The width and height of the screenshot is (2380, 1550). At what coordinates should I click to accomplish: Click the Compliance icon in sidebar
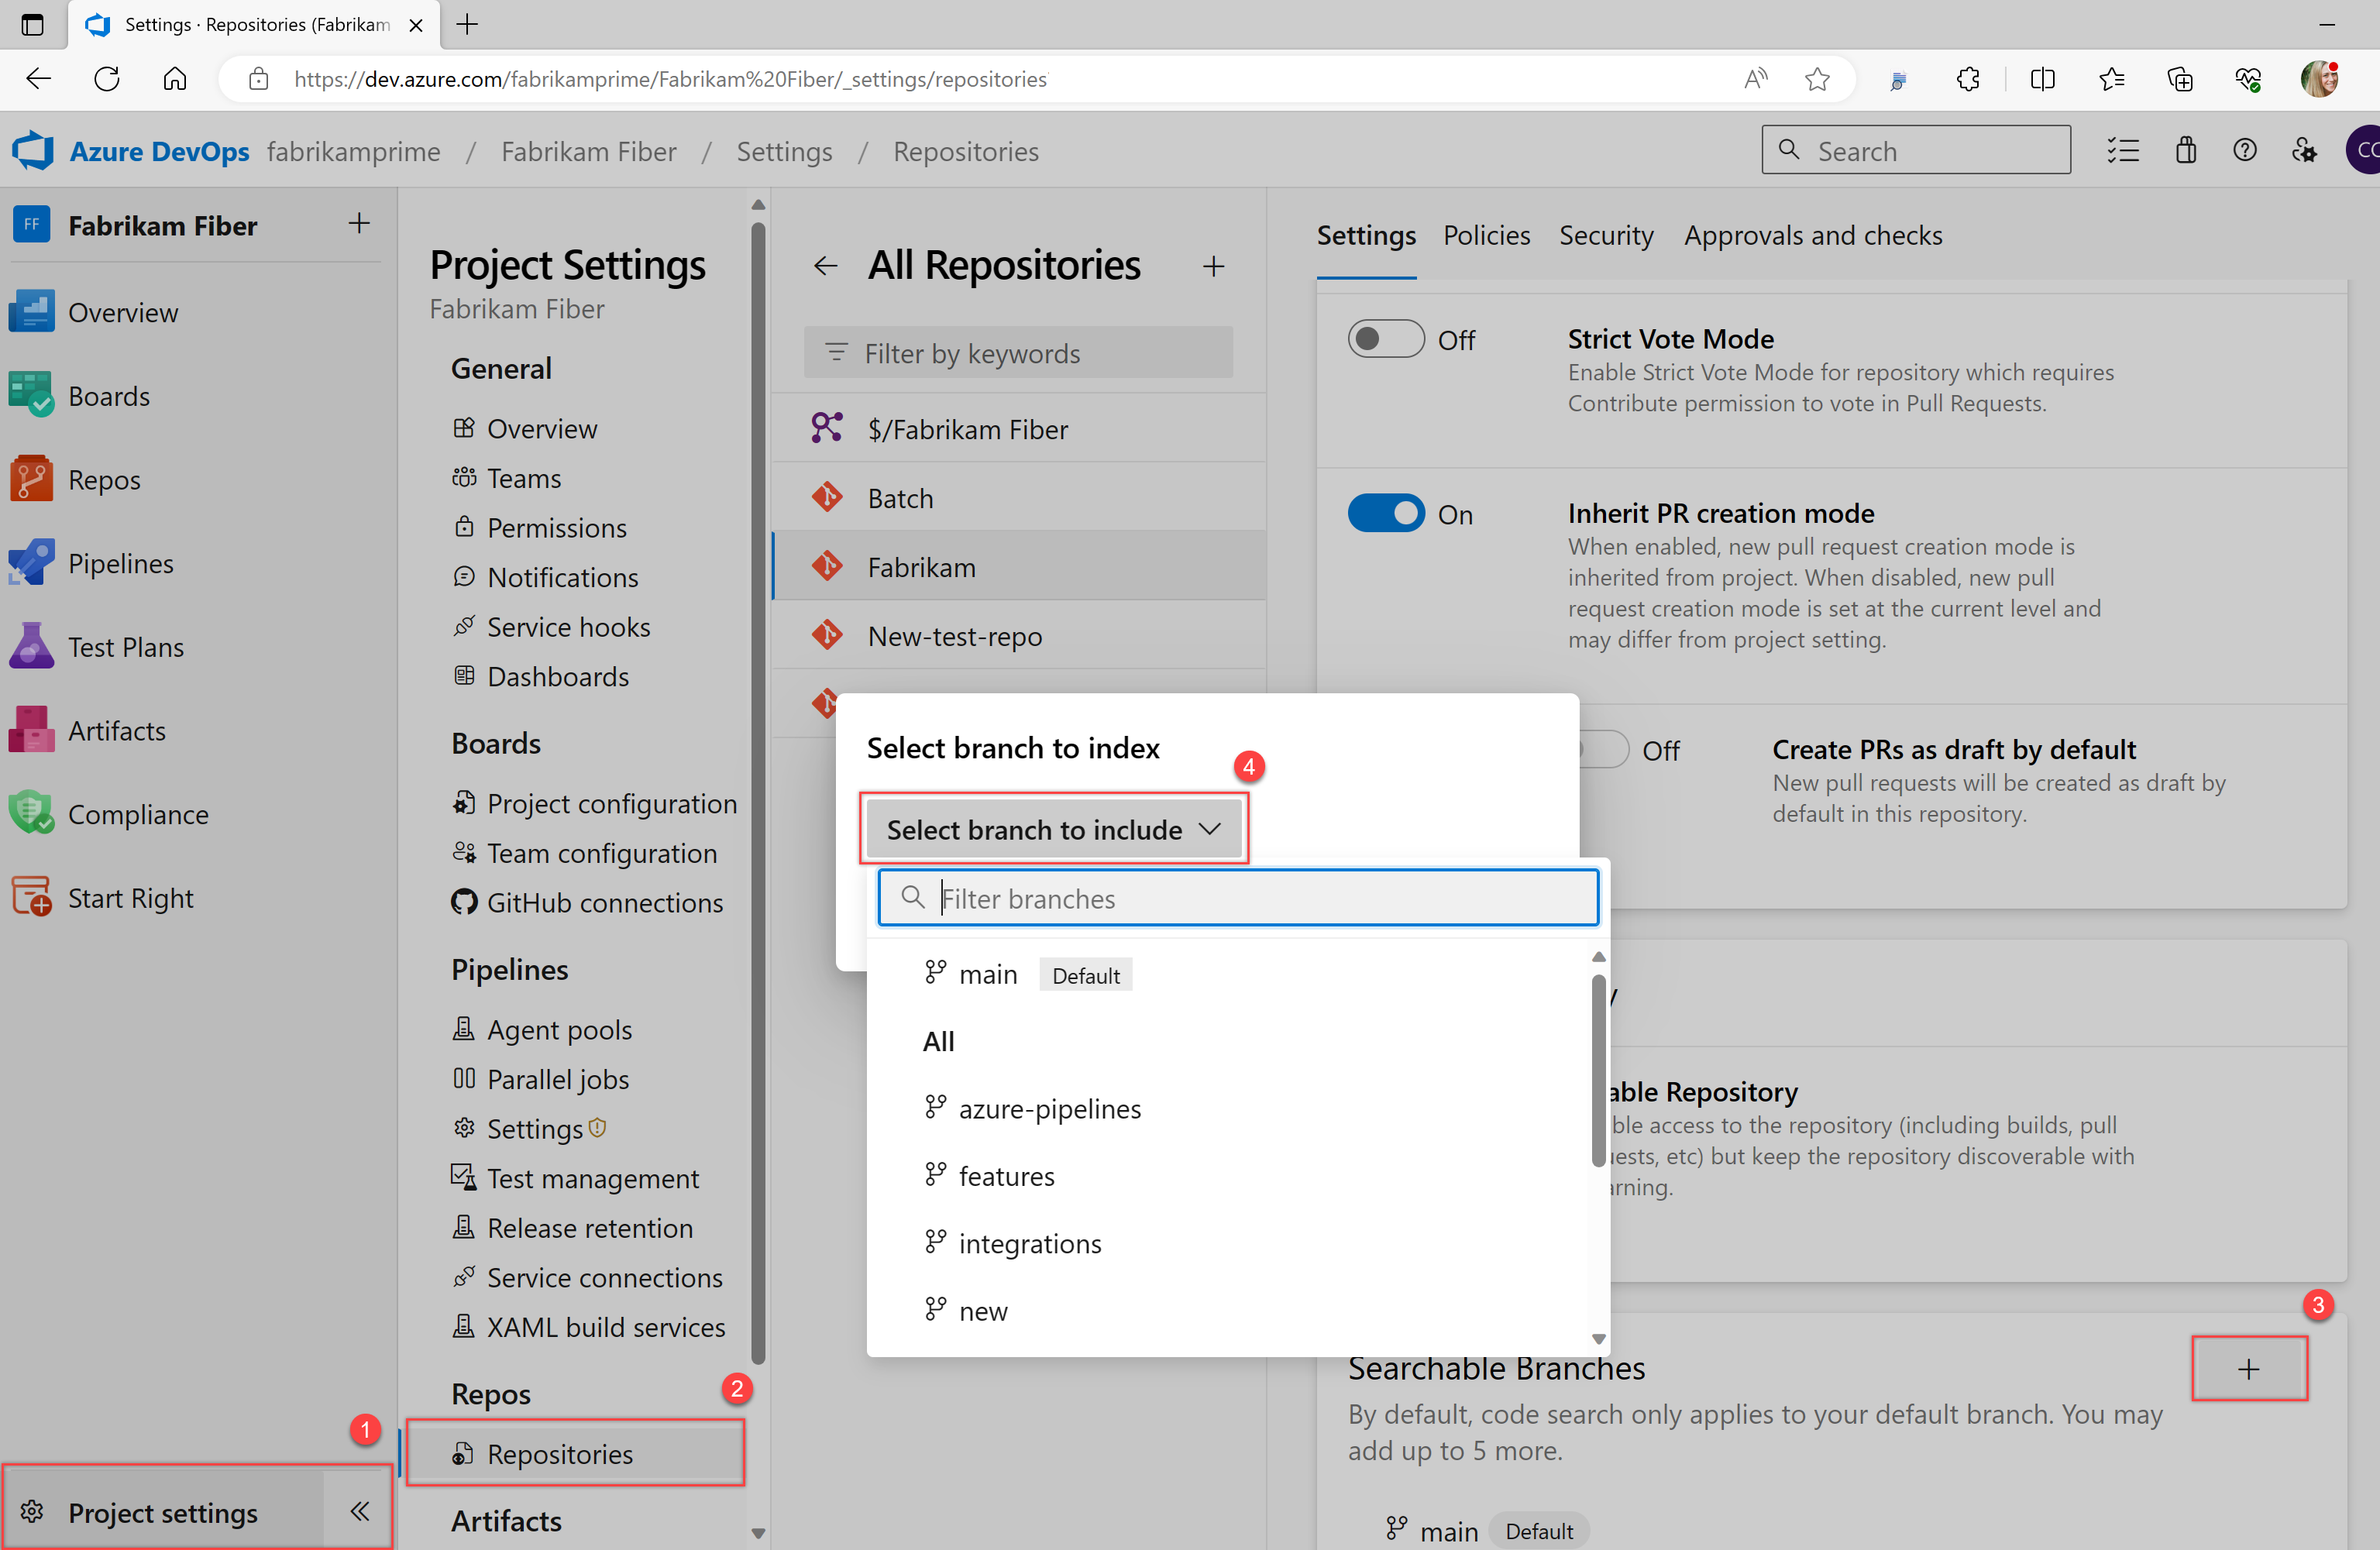point(33,813)
